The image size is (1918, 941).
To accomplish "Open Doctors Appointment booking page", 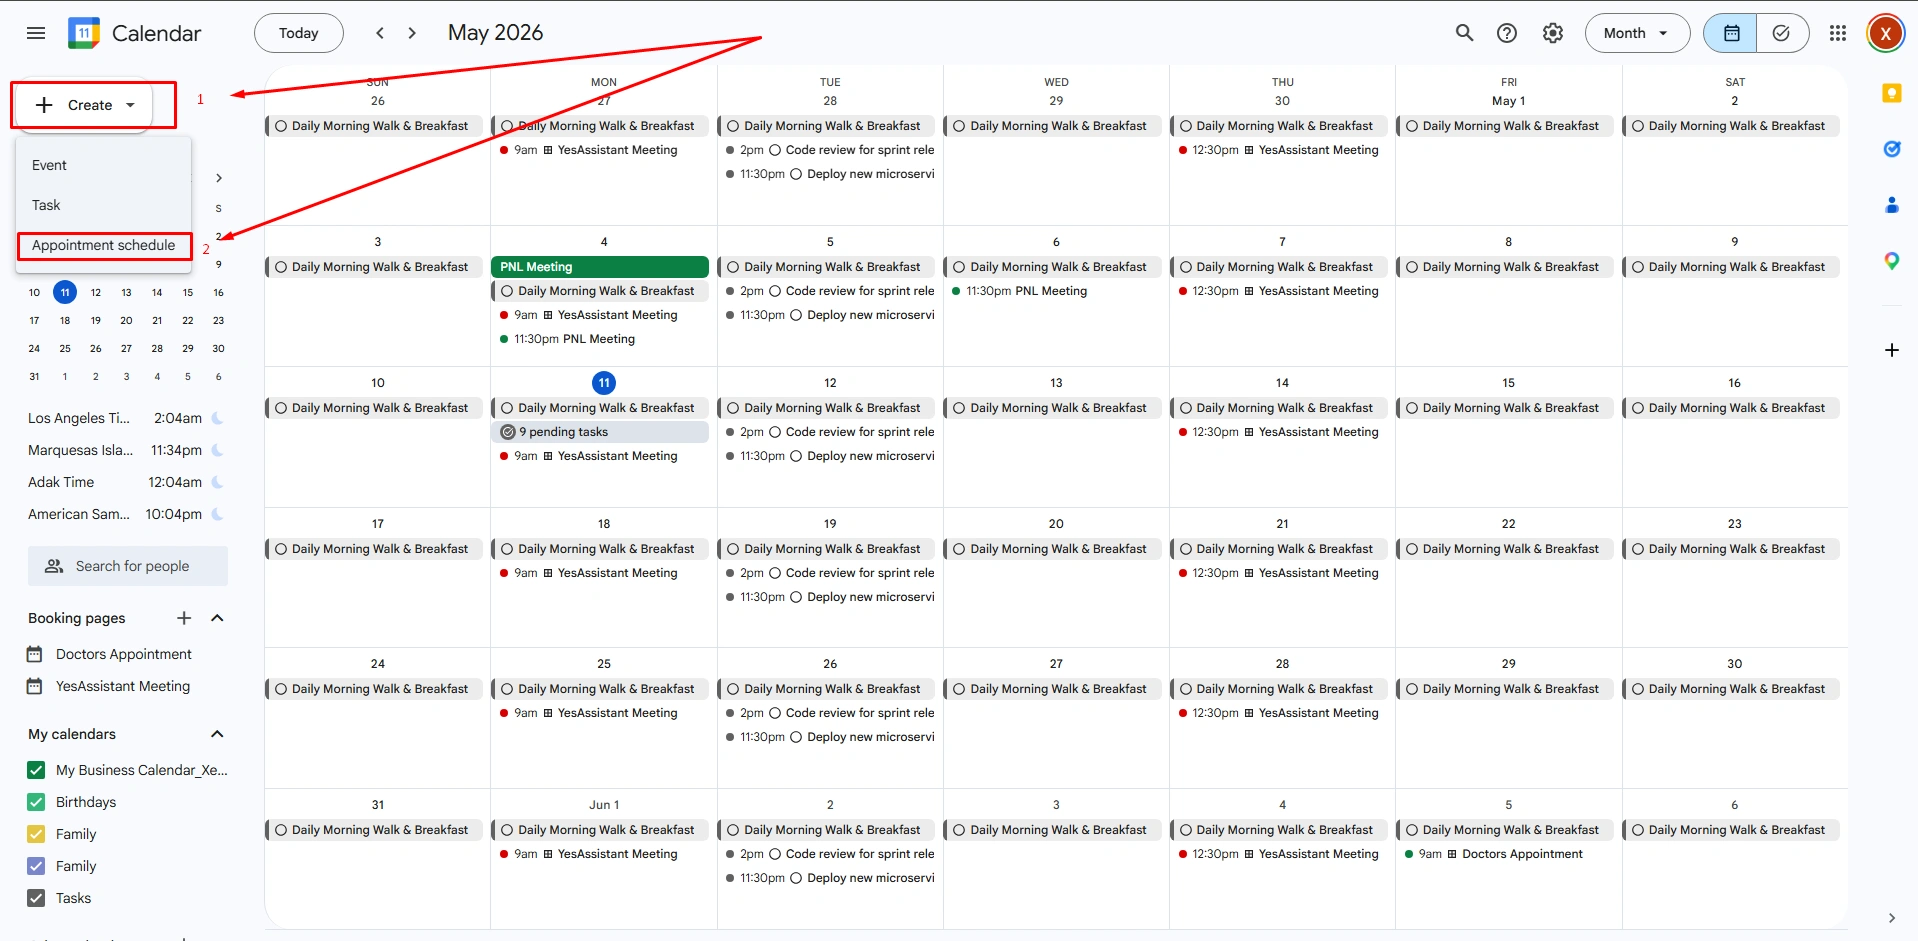I will coord(124,654).
